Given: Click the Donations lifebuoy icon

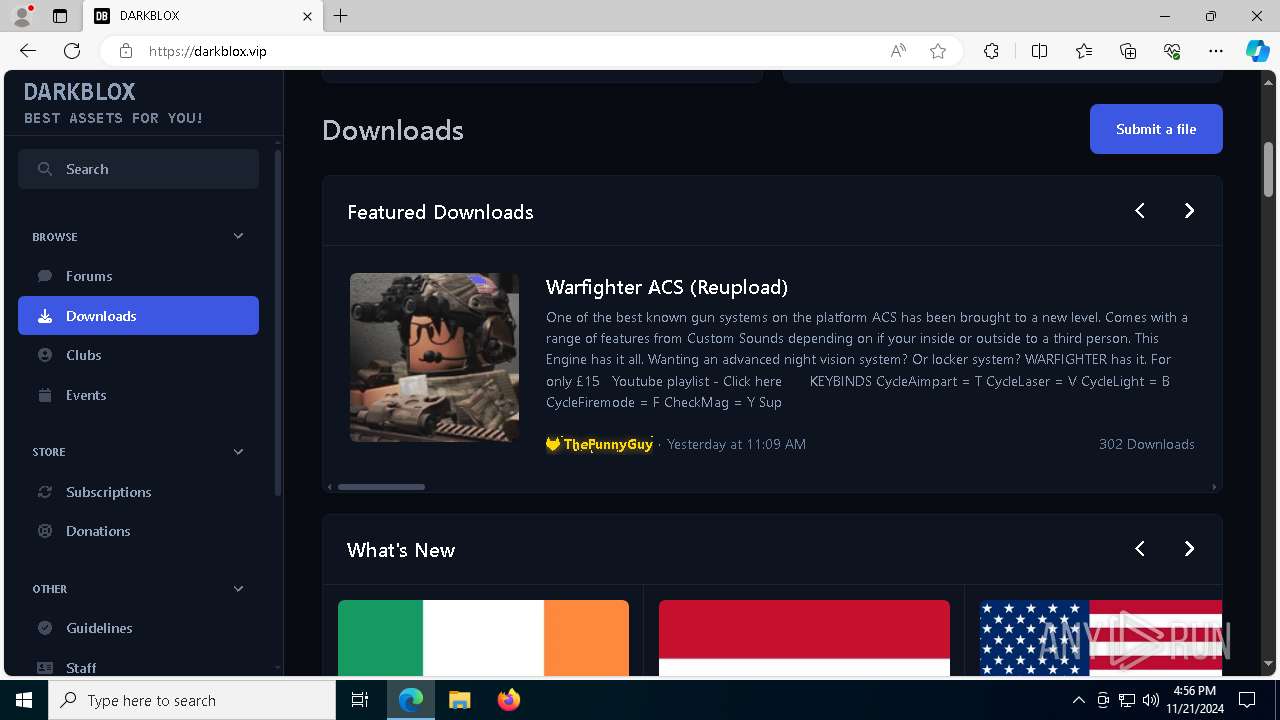Looking at the screenshot, I should click(x=45, y=531).
